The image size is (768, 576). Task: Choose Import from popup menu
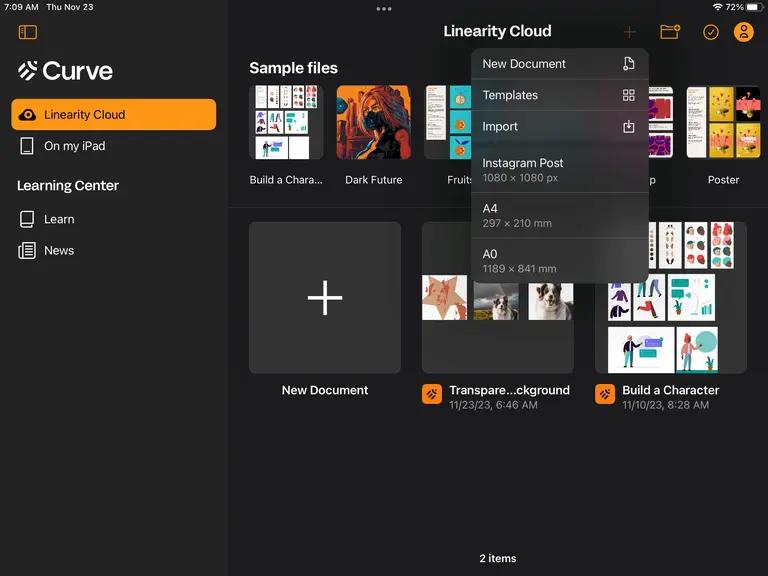560,126
